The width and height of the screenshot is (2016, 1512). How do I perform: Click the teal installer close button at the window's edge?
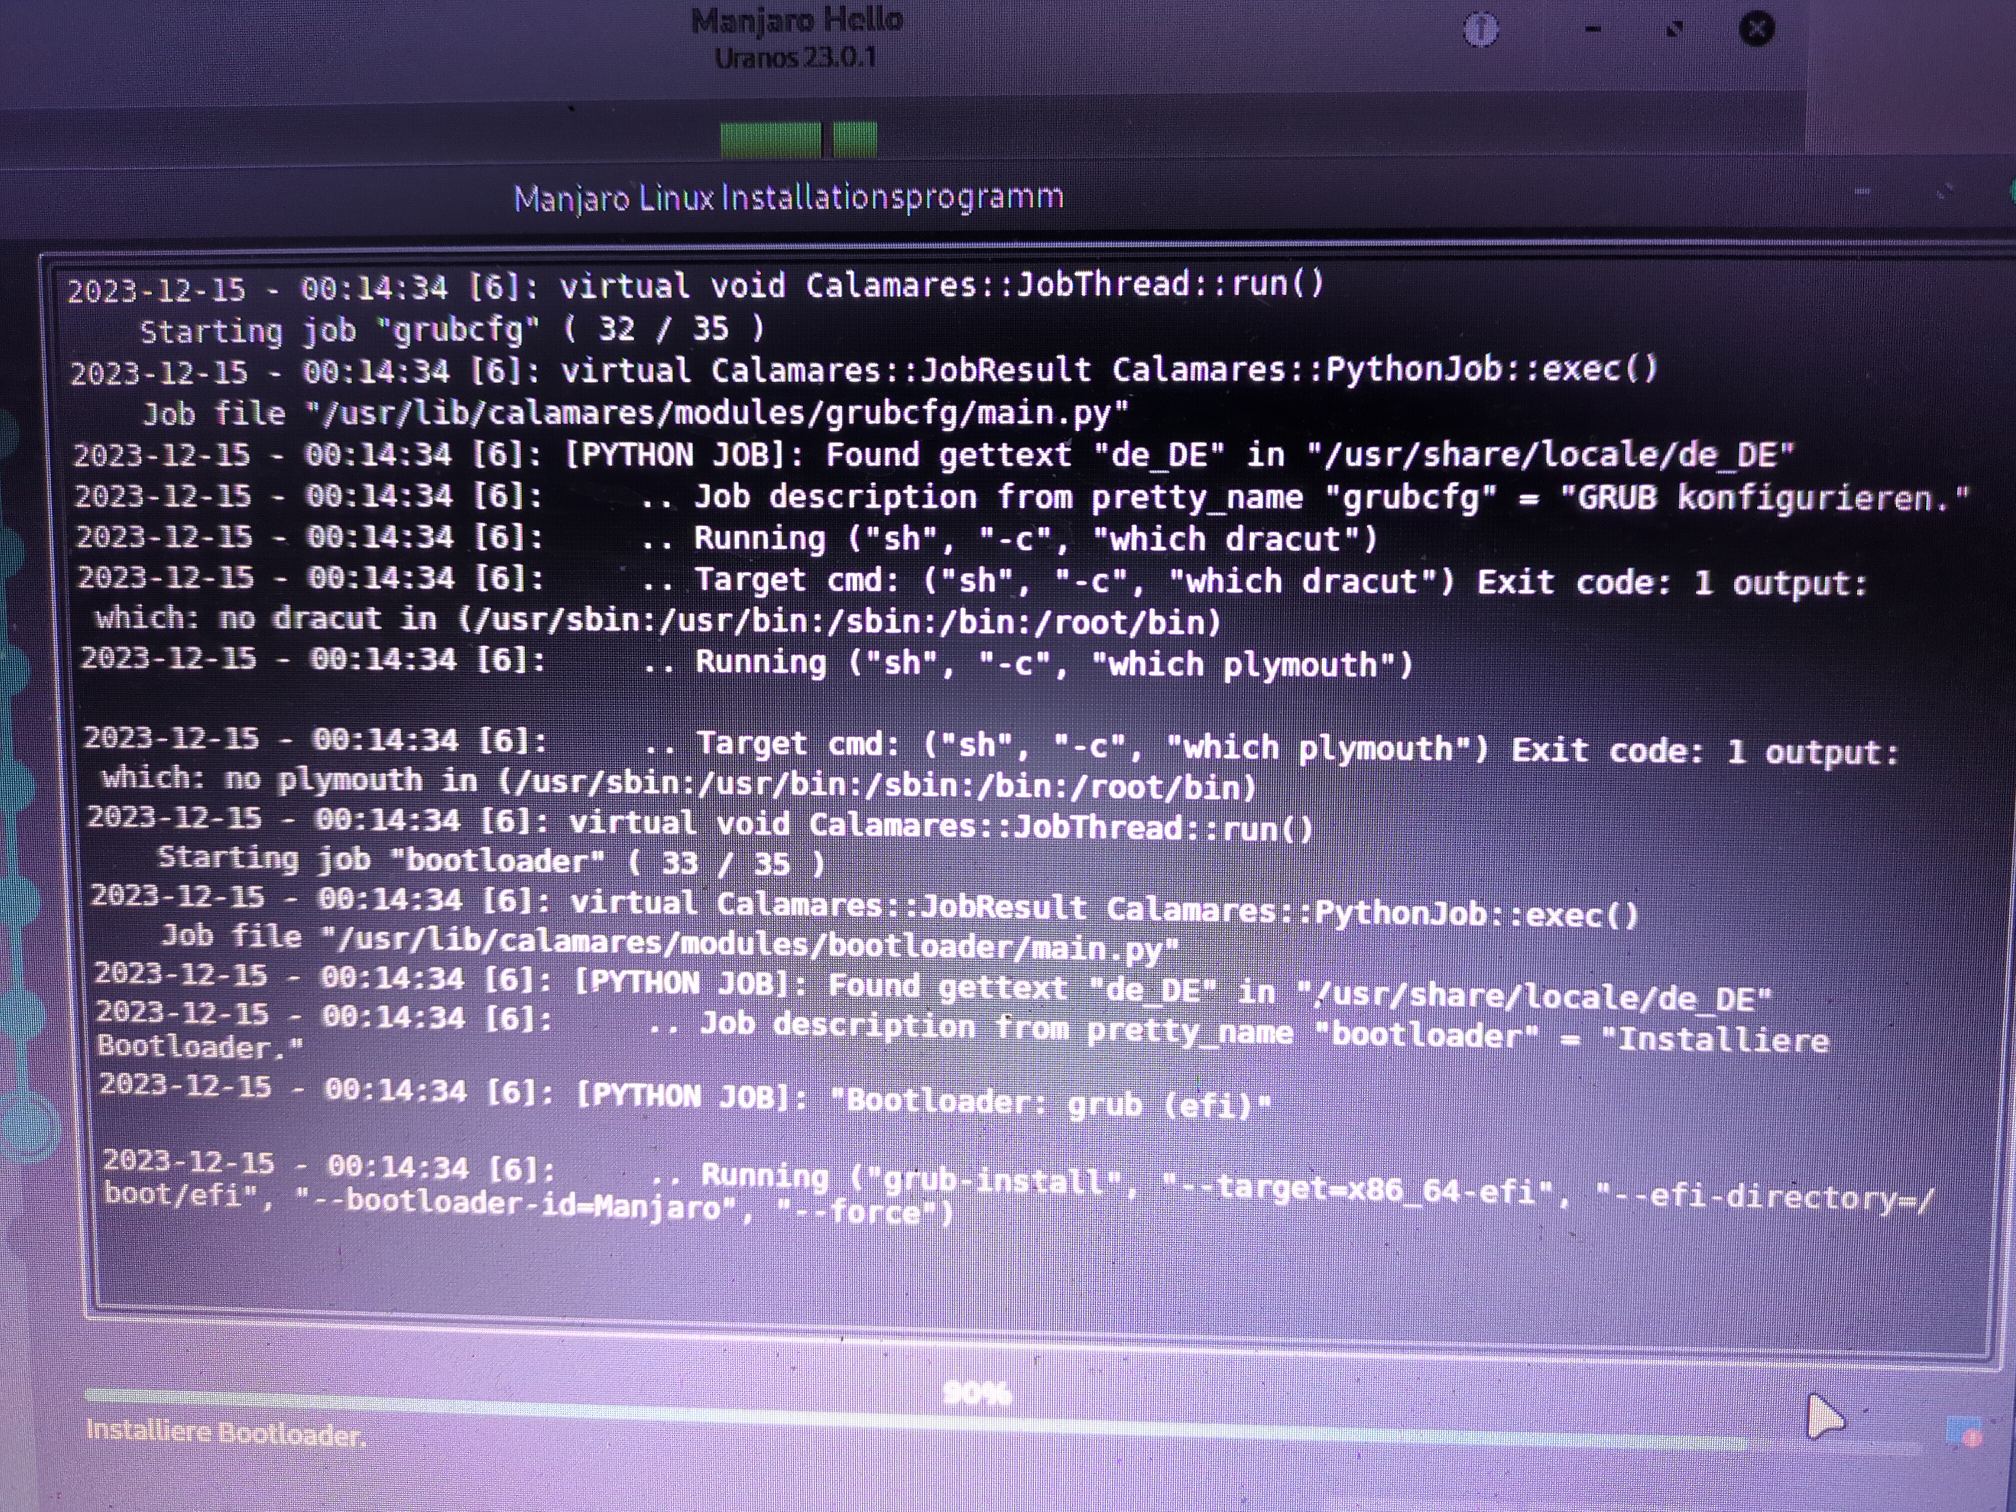[2011, 190]
